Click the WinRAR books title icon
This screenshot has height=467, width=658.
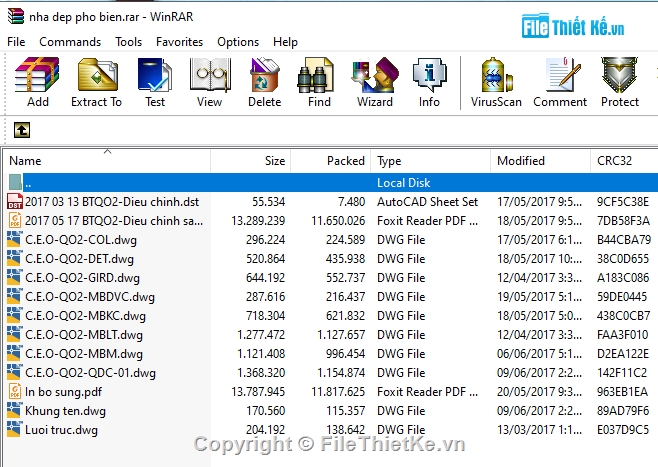click(16, 16)
